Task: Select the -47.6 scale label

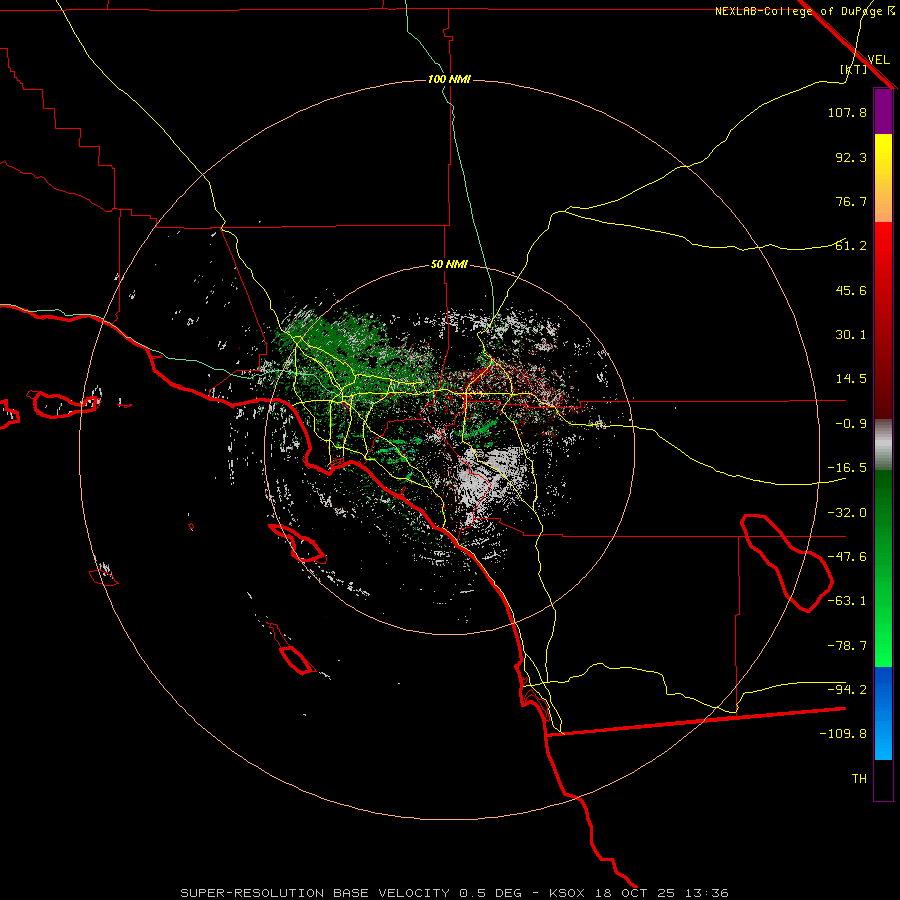Action: (x=847, y=557)
